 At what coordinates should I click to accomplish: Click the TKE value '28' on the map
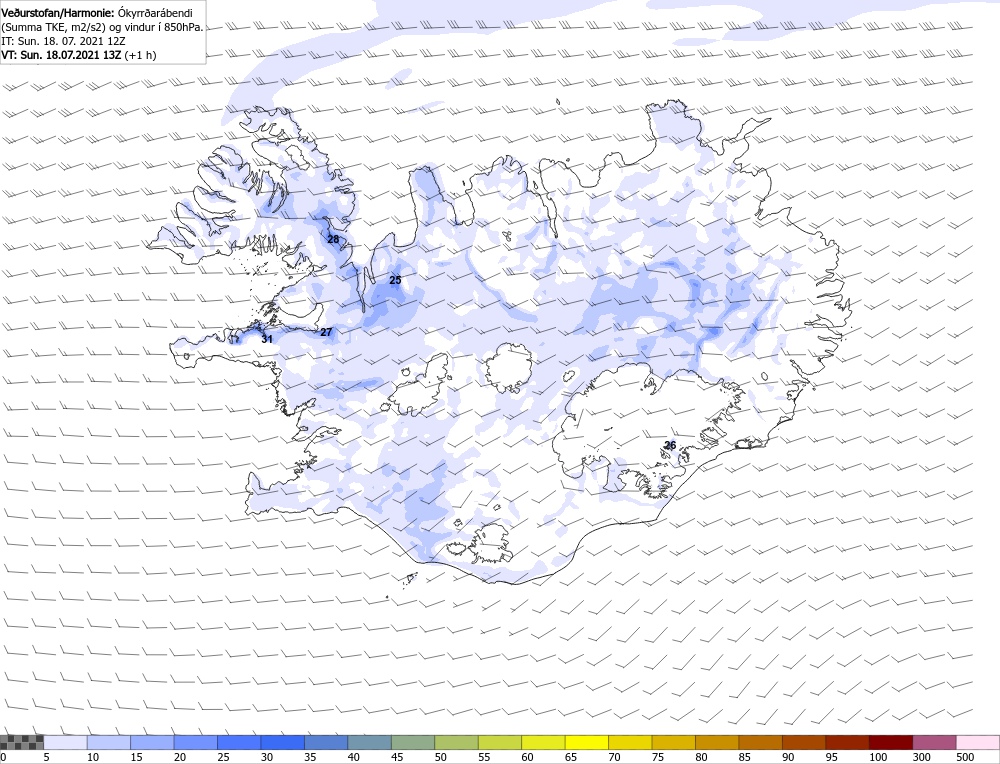pyautogui.click(x=333, y=240)
